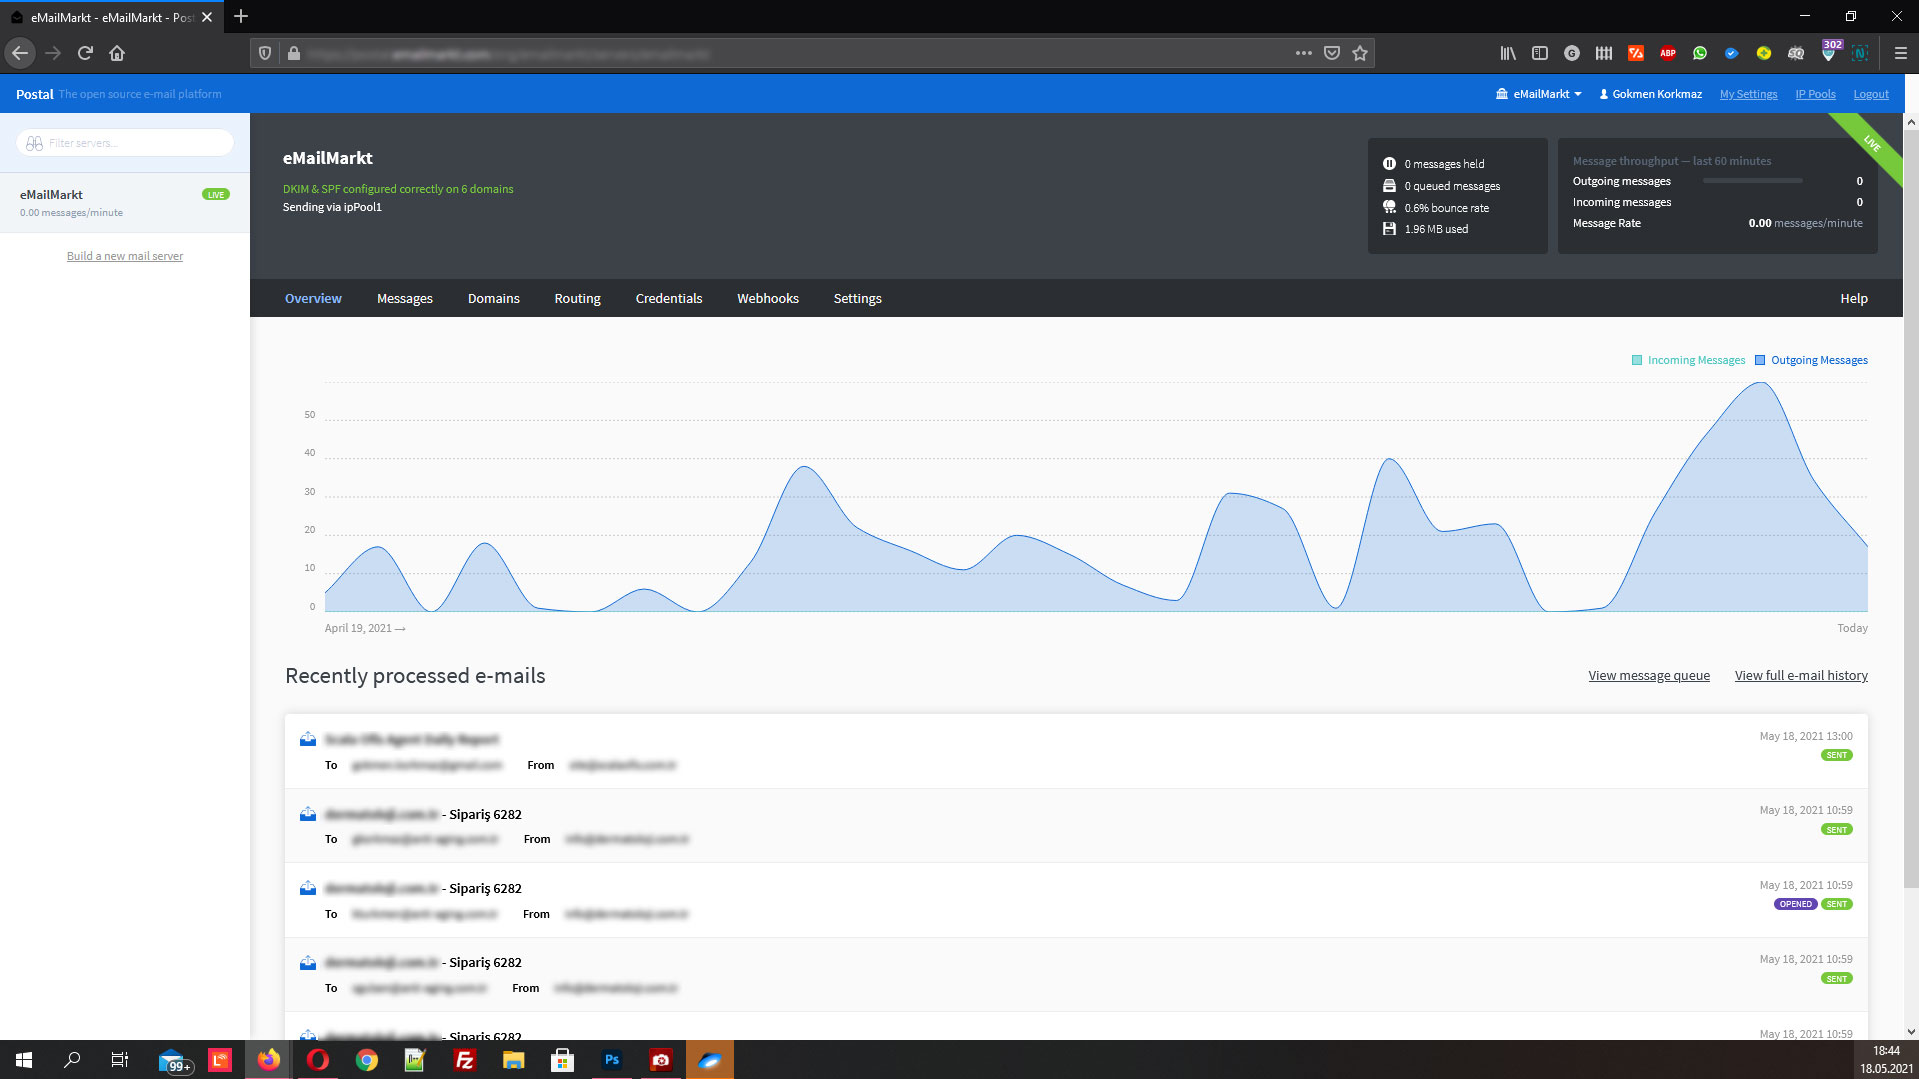Open the Help page
1919x1079 pixels.
click(1854, 298)
